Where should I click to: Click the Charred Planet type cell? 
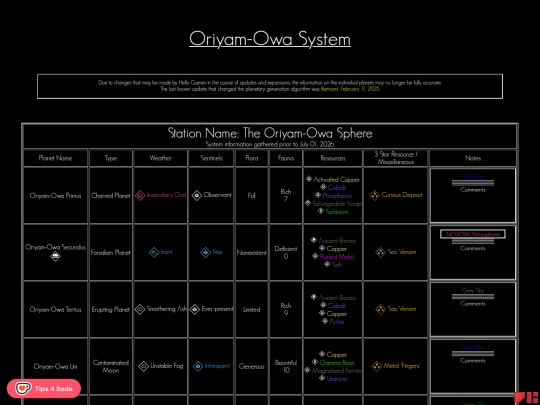click(111, 196)
